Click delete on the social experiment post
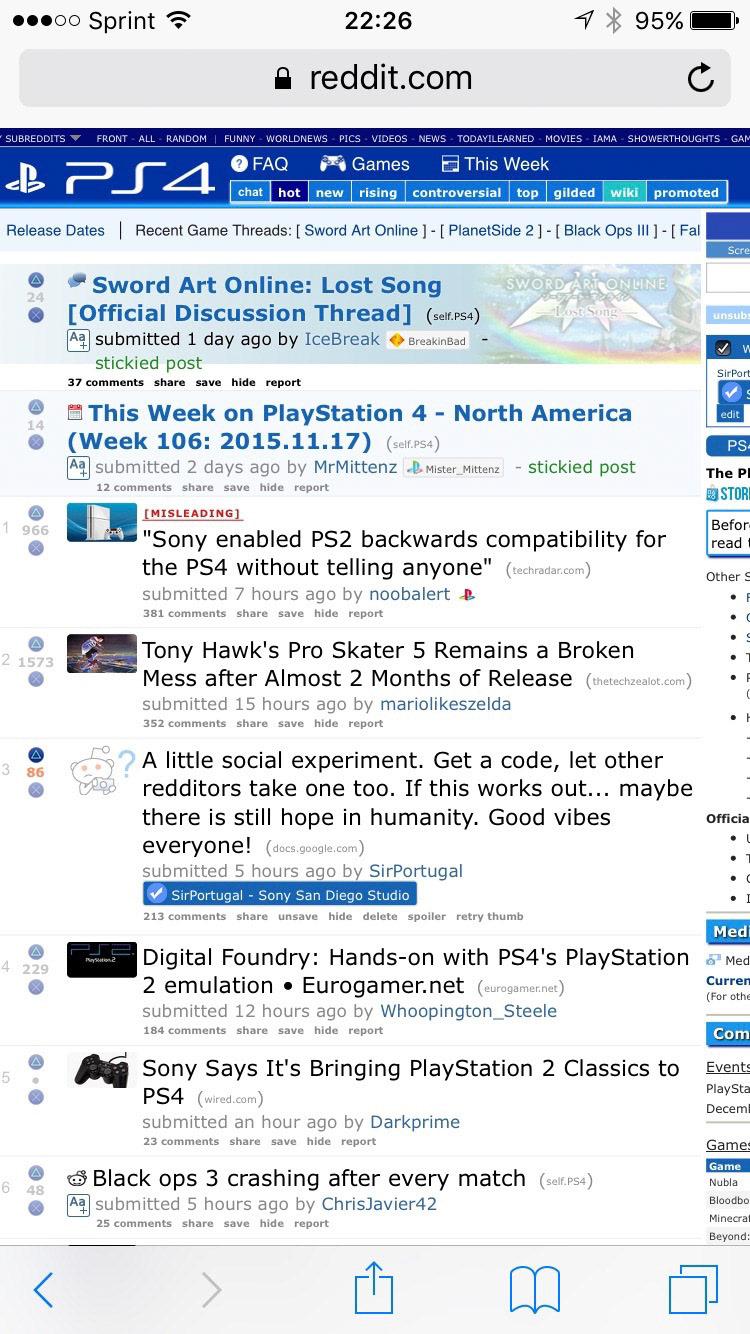 (x=380, y=916)
